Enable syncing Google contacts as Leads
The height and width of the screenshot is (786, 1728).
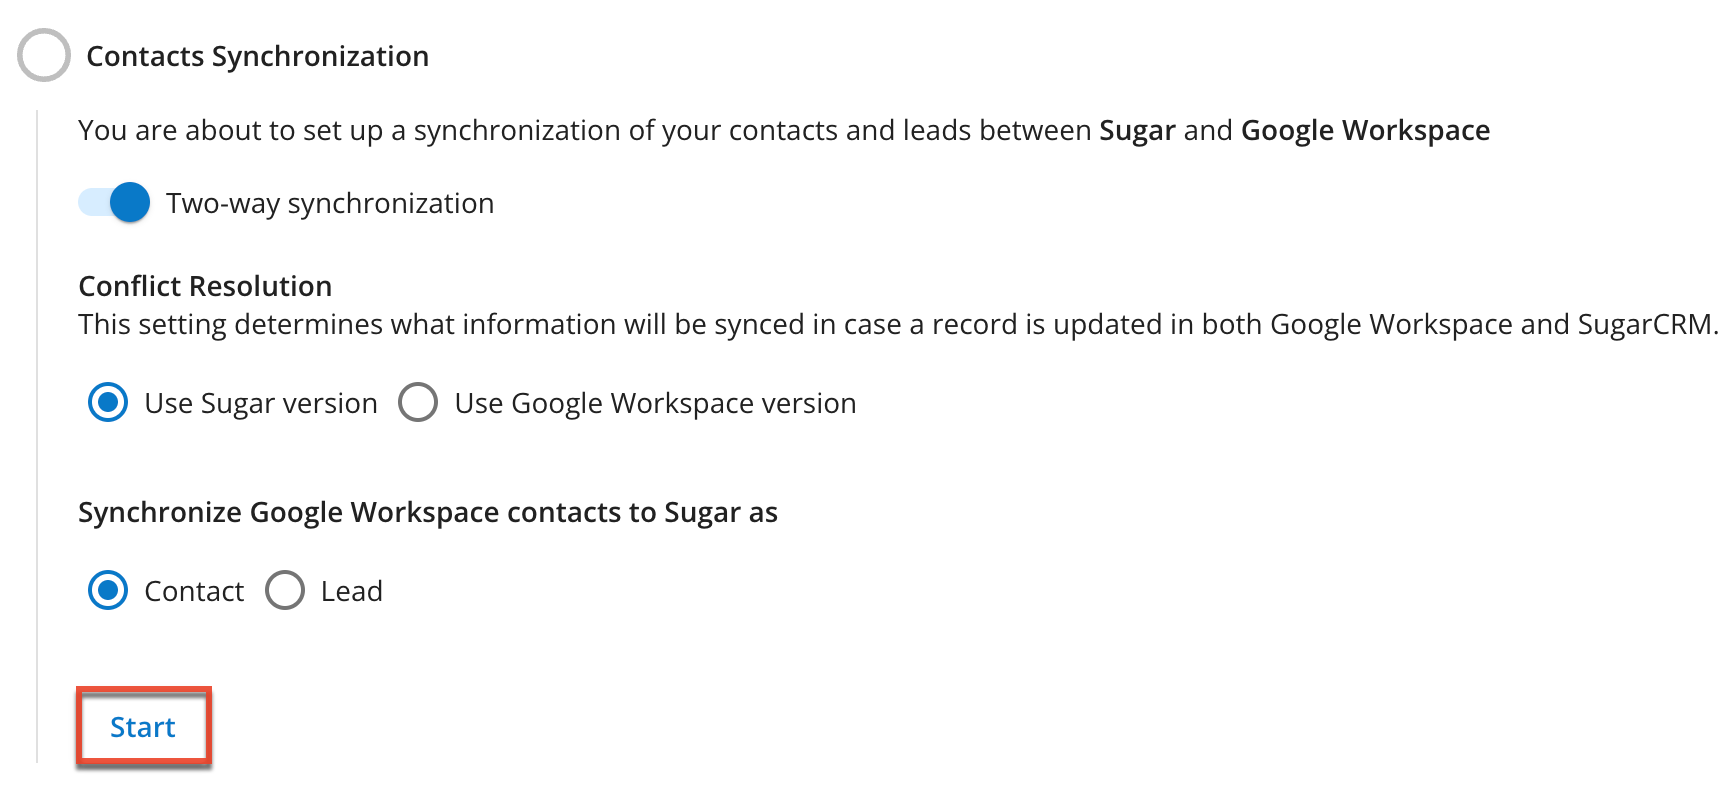pos(285,590)
